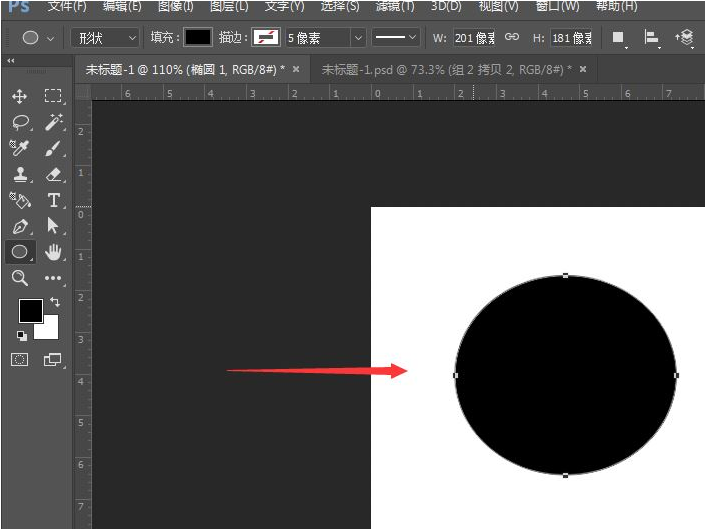Open the stroke line style dropdown
705x529 pixels.
(395, 38)
